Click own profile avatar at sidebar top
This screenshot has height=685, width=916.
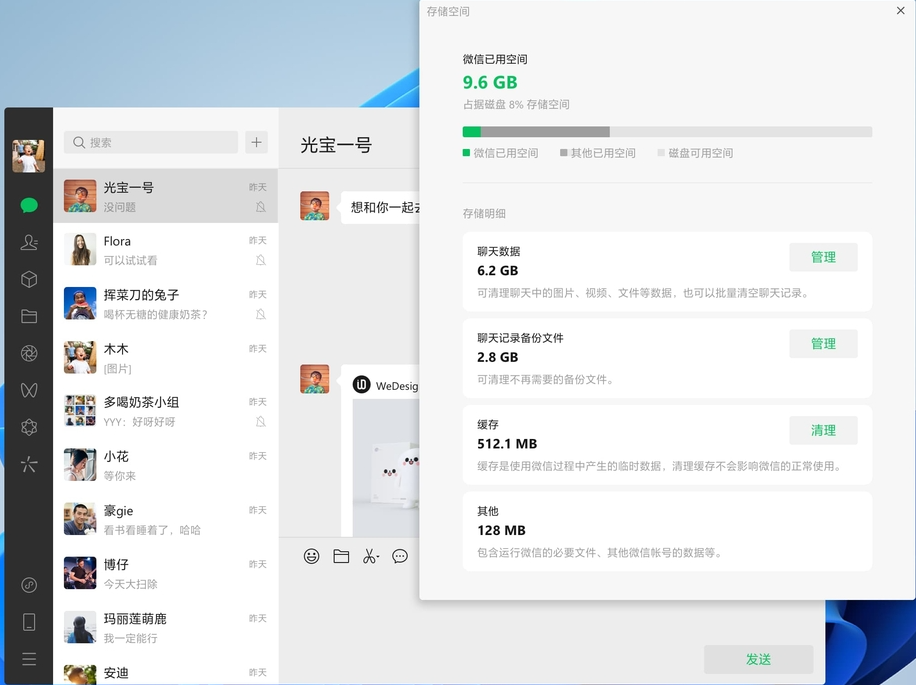[x=29, y=156]
